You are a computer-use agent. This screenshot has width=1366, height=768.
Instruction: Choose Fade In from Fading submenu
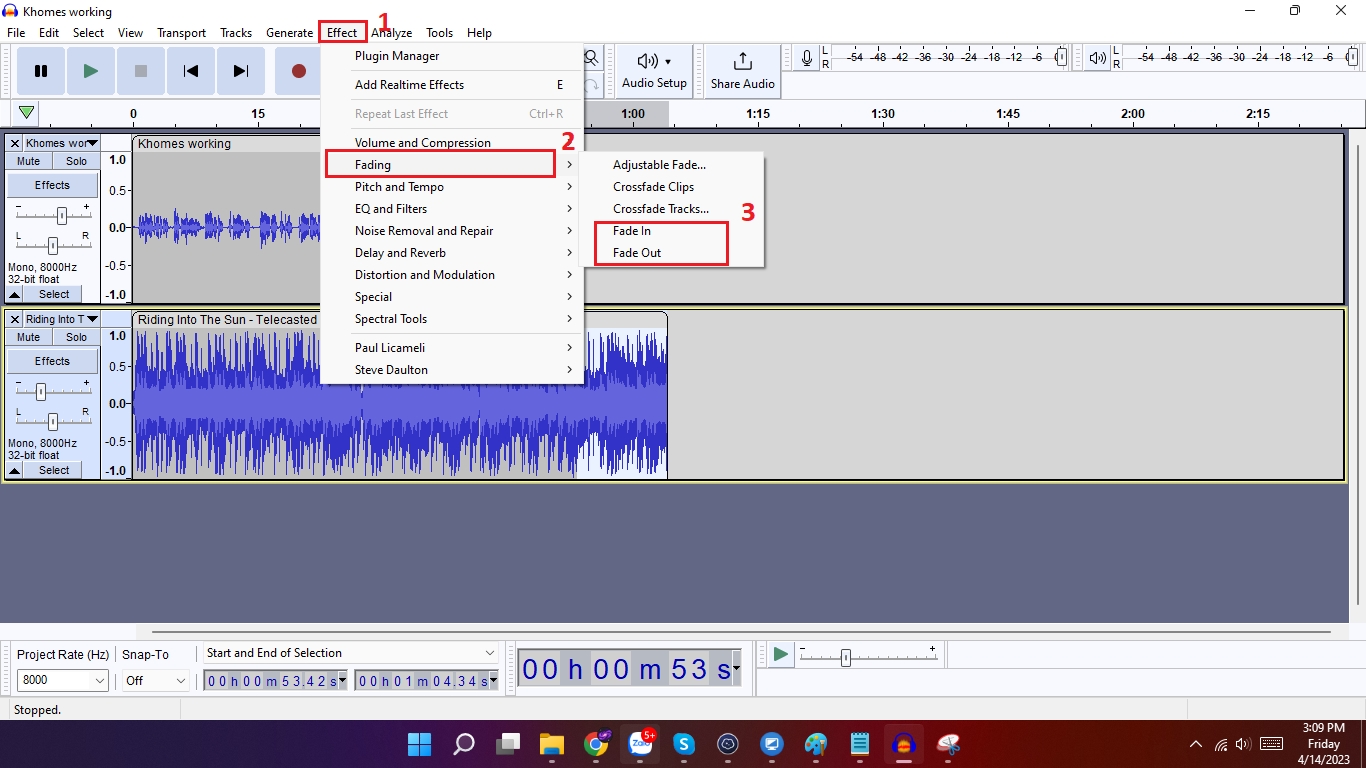point(632,231)
